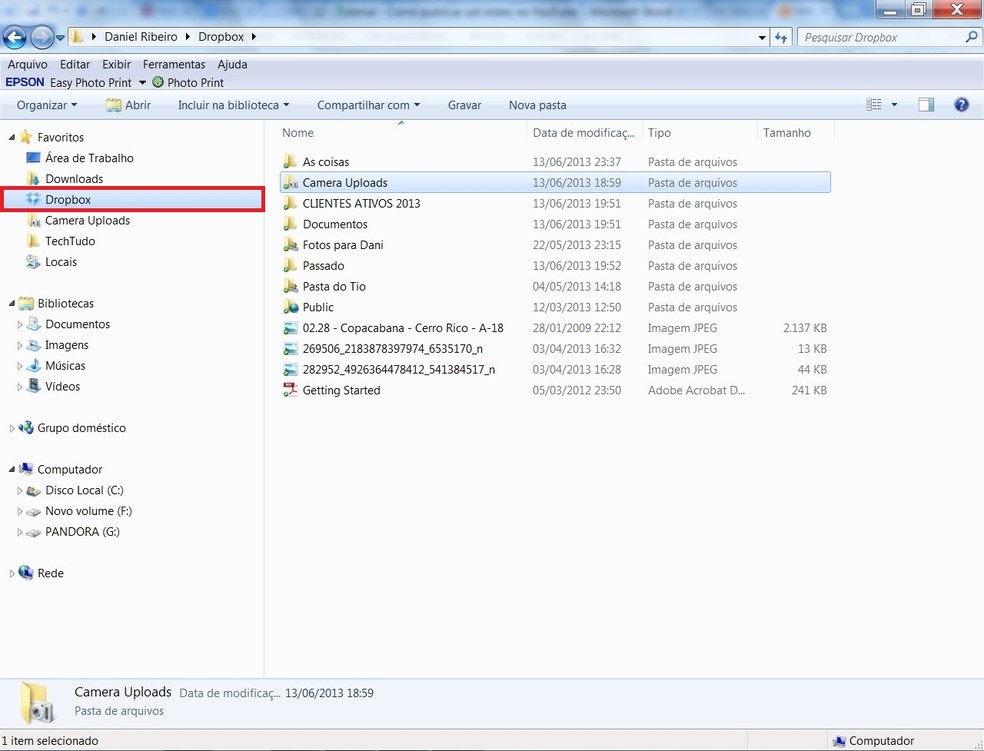Sort by the Tipo column header
Screen dimensions: 984x751
tap(700, 132)
